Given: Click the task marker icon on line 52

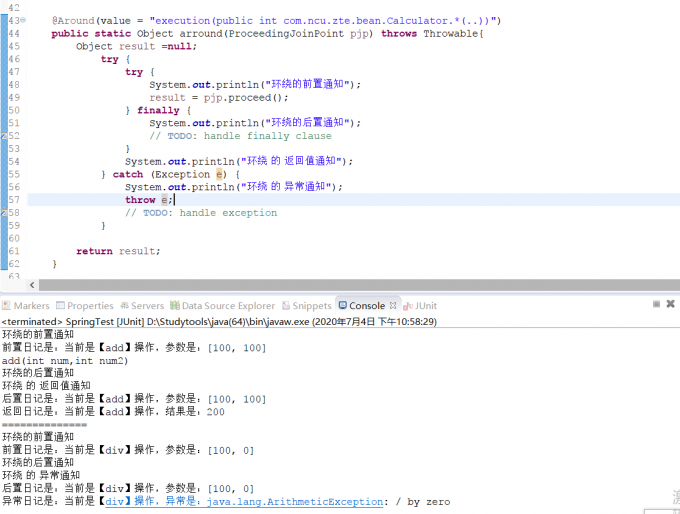Looking at the screenshot, I should tap(4, 136).
